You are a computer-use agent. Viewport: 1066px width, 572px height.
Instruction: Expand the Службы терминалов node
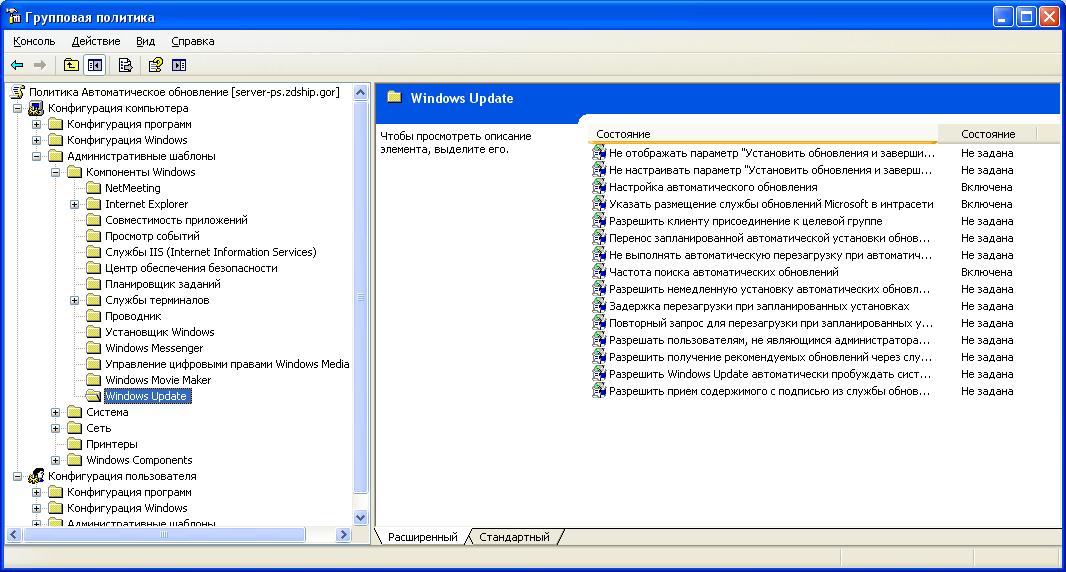click(75, 300)
